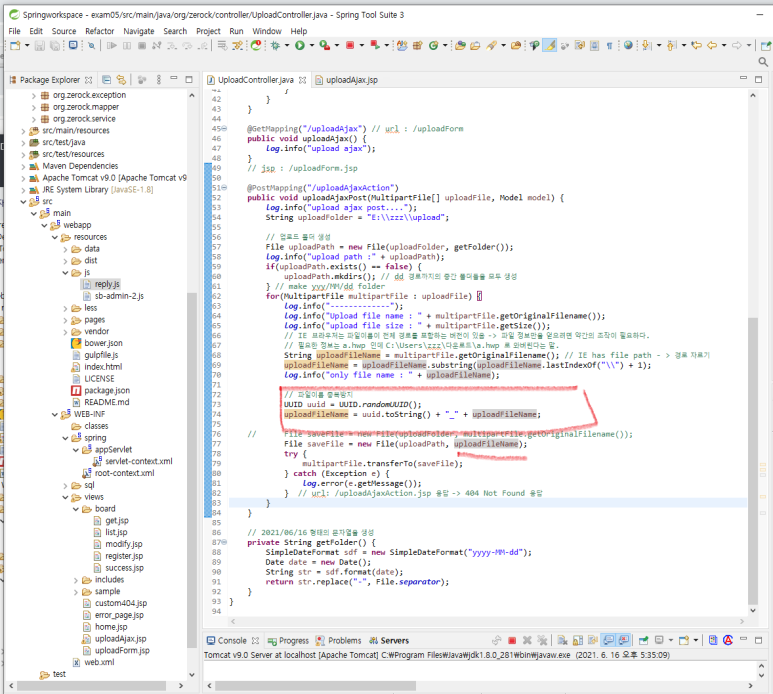The image size is (773, 694).
Task: Open Package Explorer View Menu dots
Action: [x=159, y=79]
